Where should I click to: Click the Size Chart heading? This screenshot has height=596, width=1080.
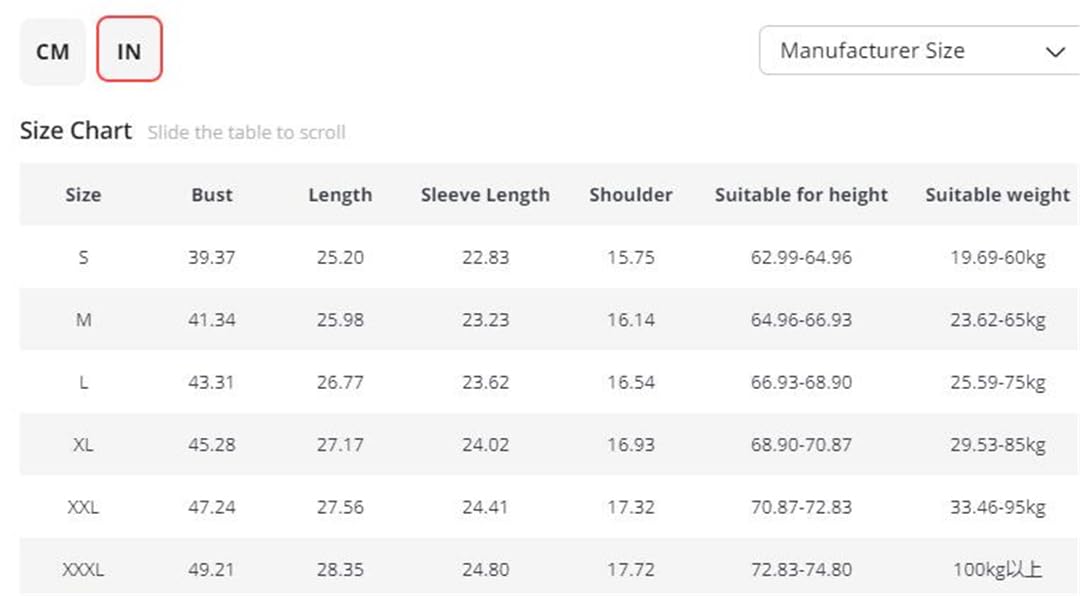[x=76, y=130]
